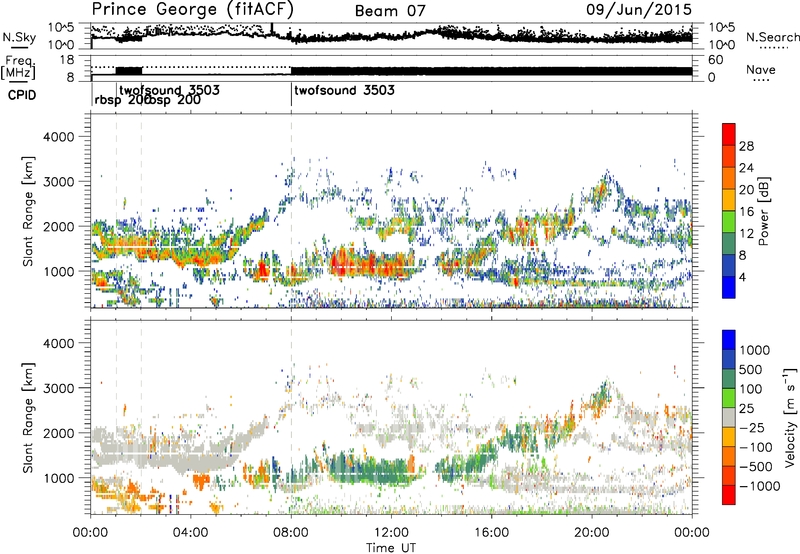
Task: Click the '-1000' velocity colorbar tick
Action: 759,486
